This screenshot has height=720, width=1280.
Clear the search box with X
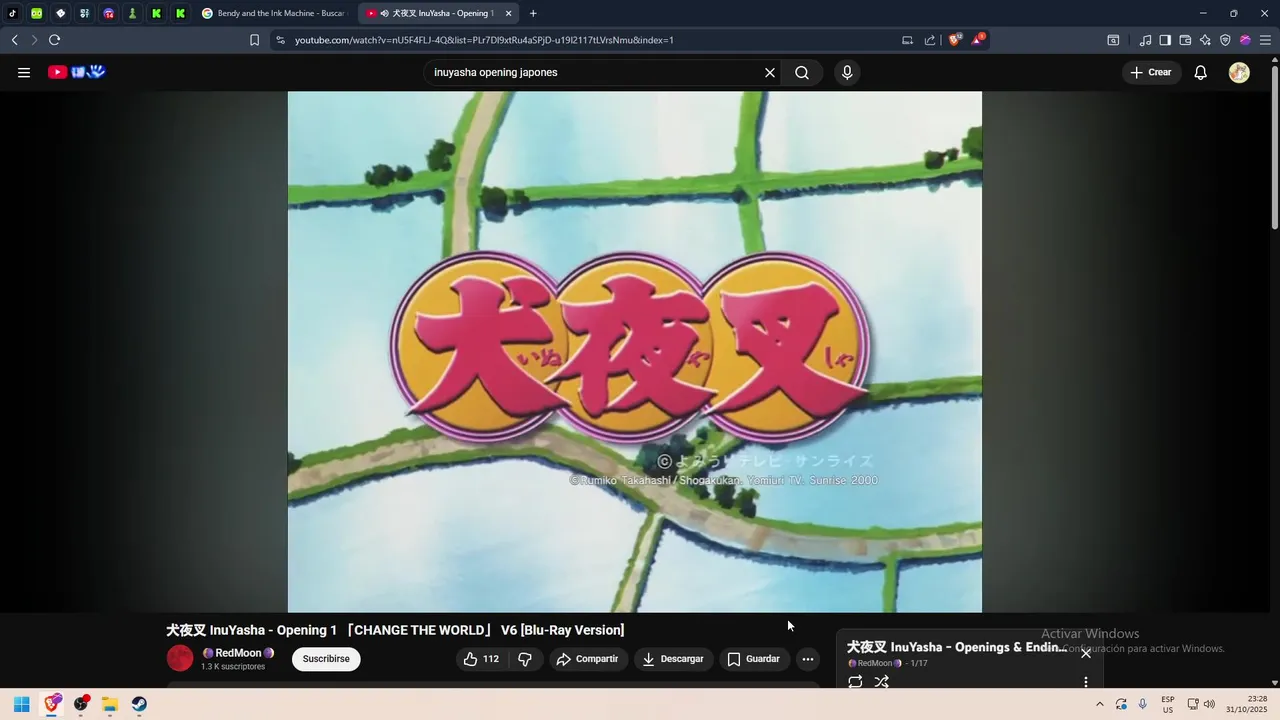pyautogui.click(x=770, y=72)
